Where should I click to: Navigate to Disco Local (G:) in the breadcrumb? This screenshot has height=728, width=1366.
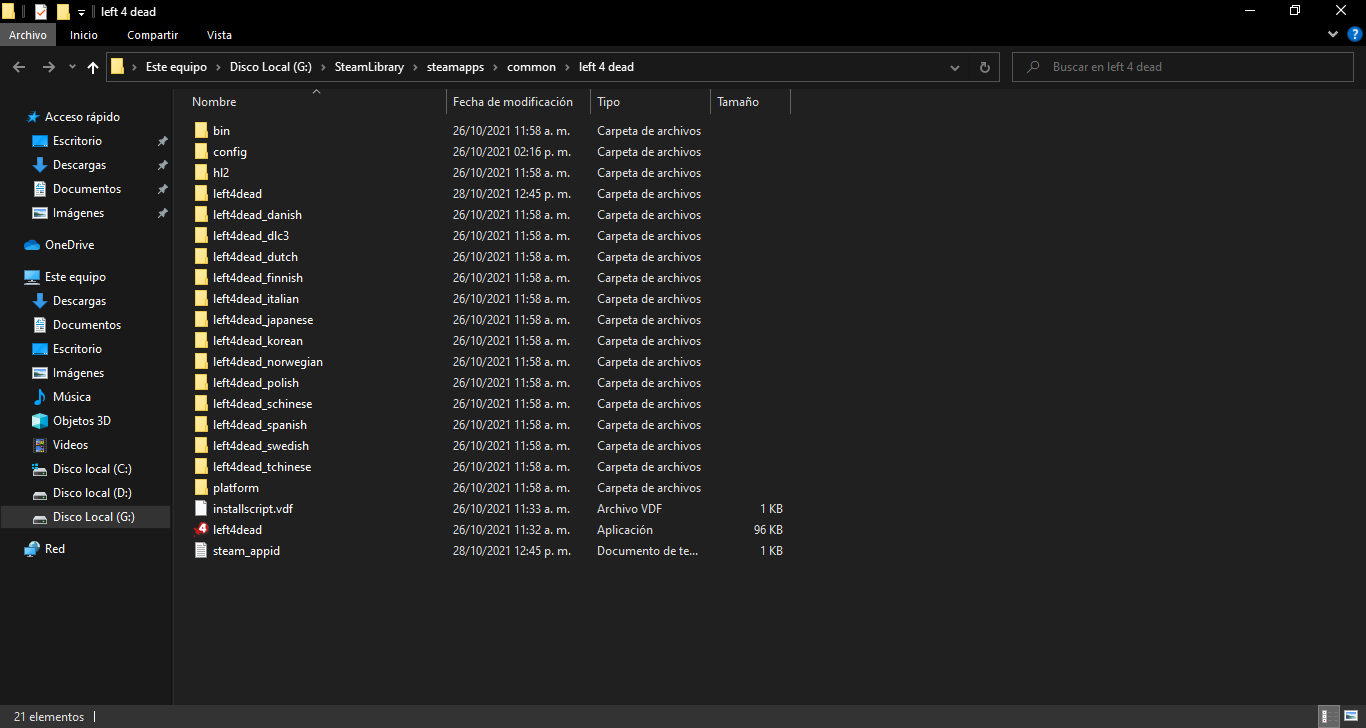click(271, 67)
